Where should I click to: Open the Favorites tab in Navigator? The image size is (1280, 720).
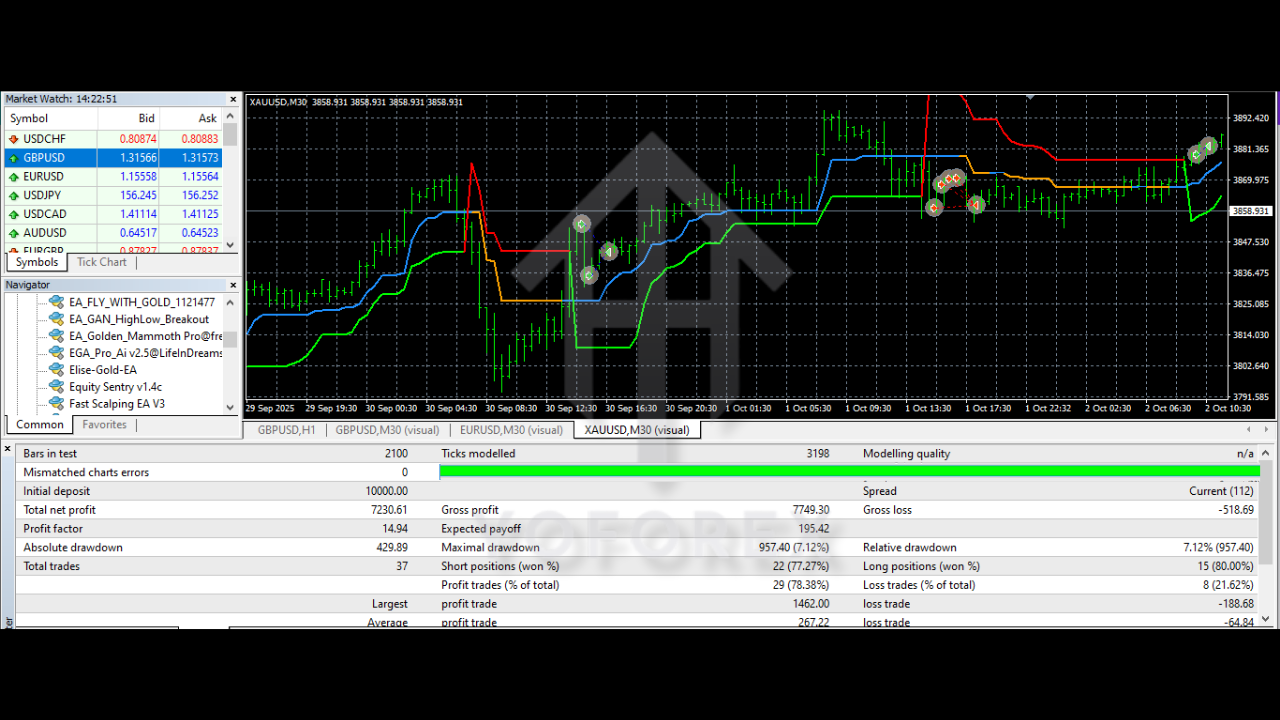tap(104, 425)
